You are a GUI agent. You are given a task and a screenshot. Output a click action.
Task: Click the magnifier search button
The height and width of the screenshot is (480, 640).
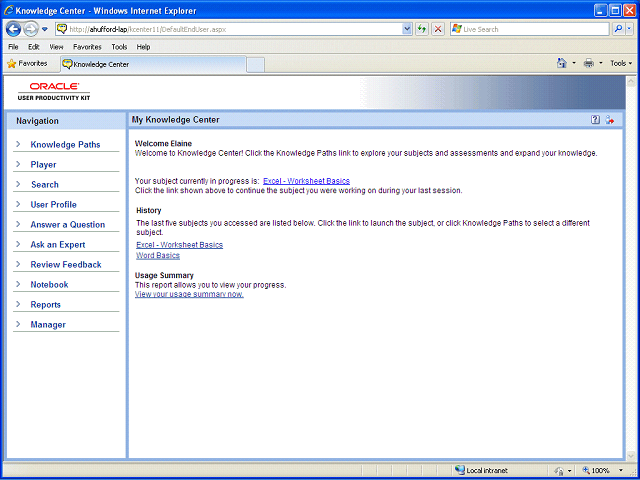pos(618,29)
